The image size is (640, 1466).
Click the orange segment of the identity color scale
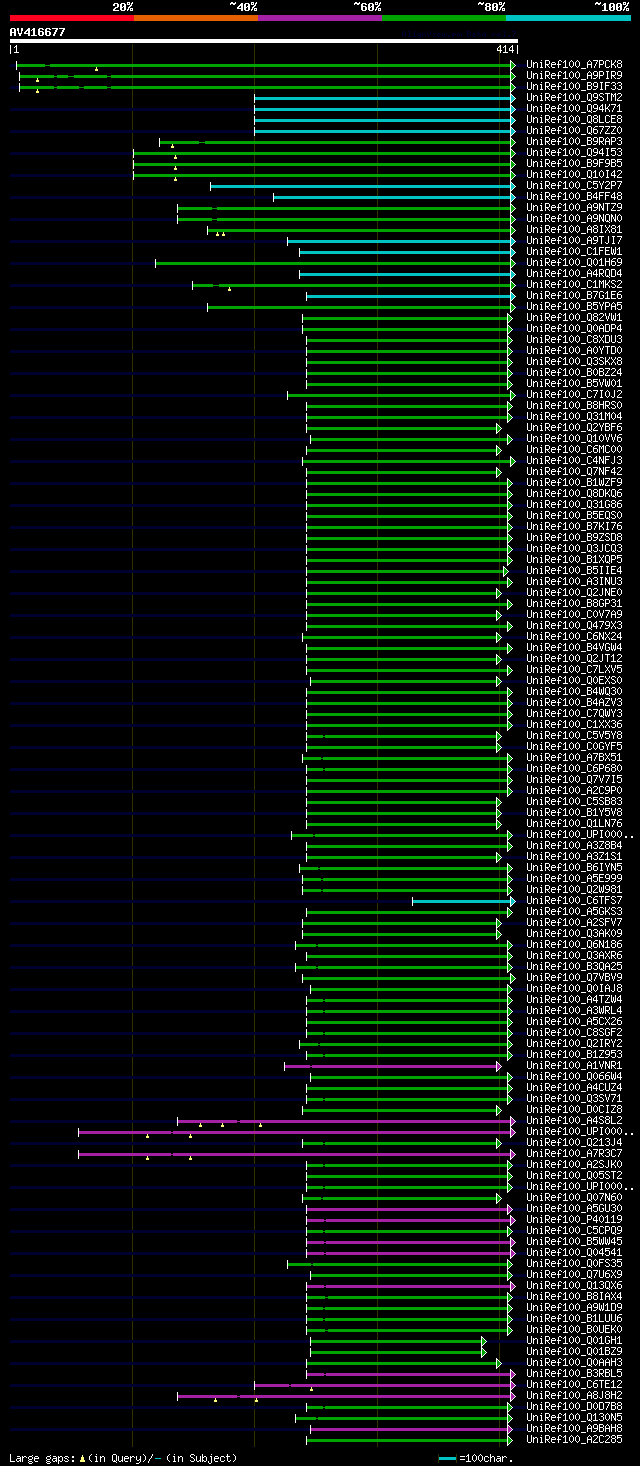tap(195, 18)
